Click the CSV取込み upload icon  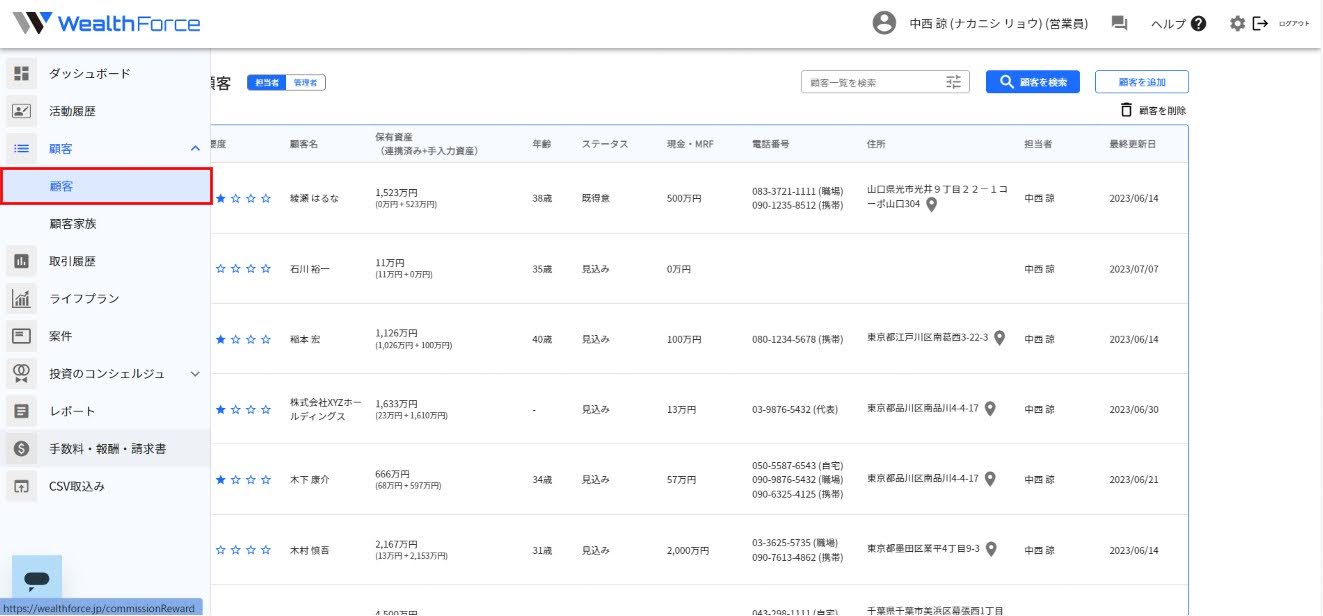coord(21,487)
